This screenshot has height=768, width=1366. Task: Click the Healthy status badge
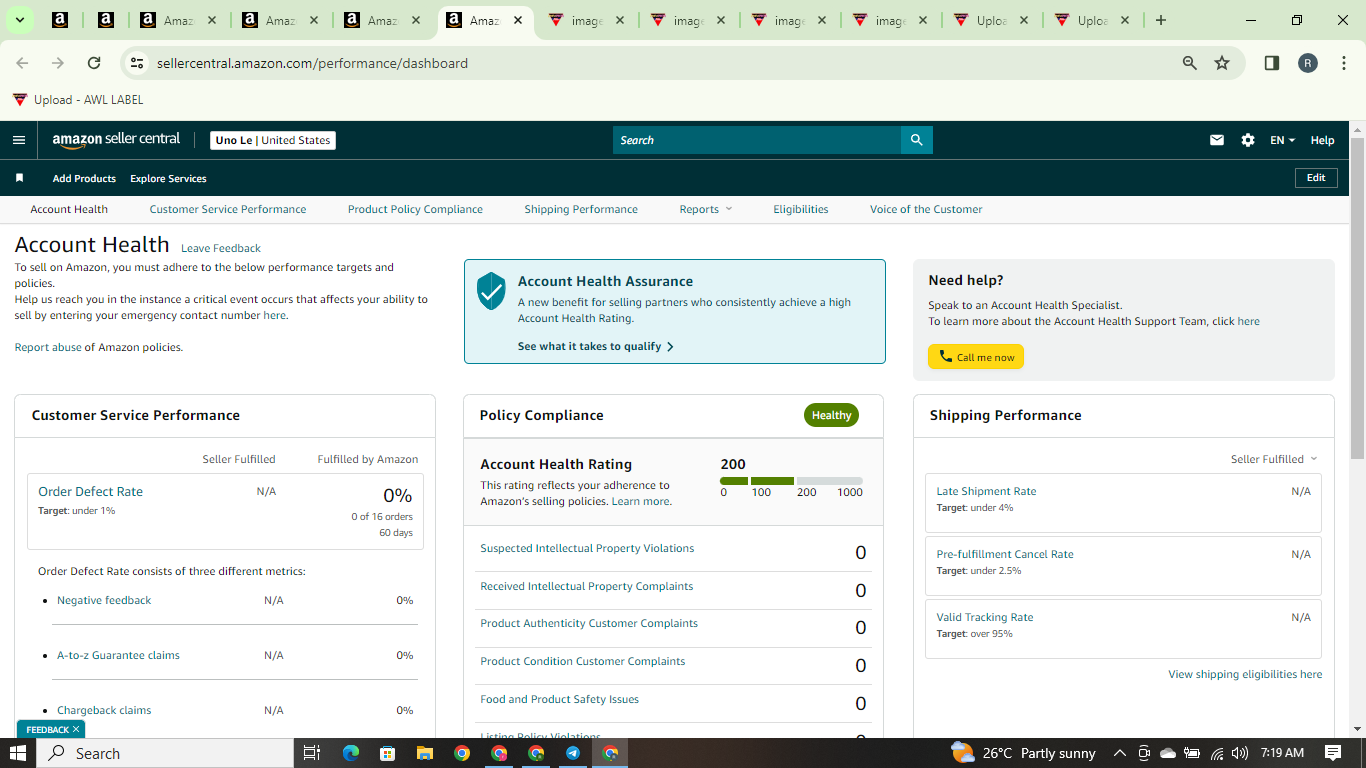tap(831, 415)
